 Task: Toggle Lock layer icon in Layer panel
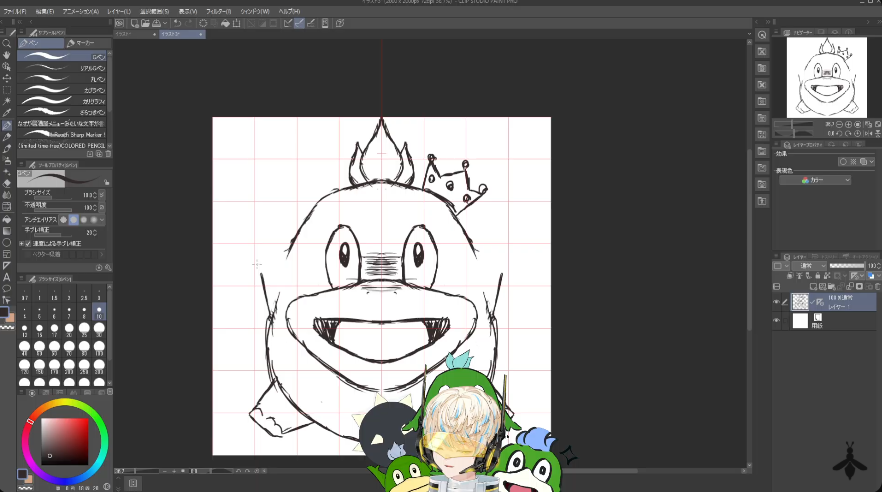click(818, 276)
